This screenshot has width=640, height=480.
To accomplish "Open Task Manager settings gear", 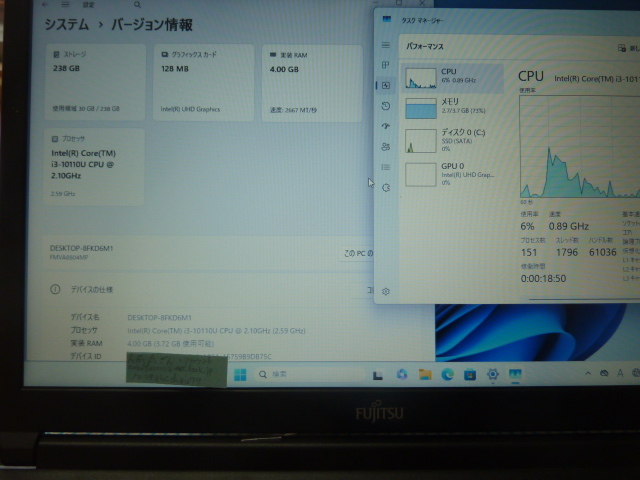I will 386,292.
